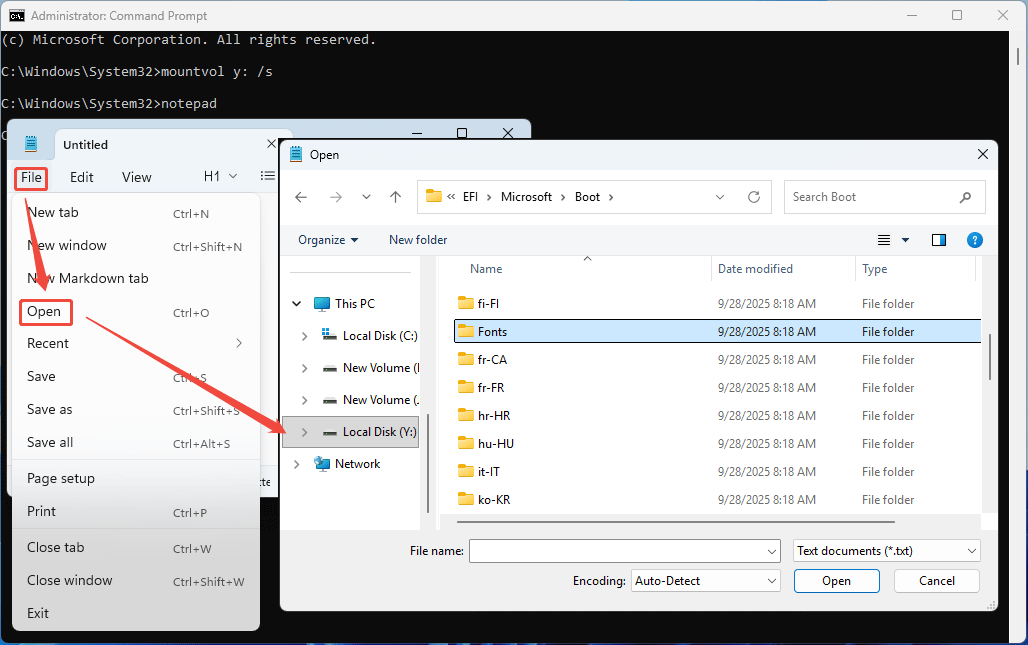Collapse the This PC tree item
Screen dimensions: 1028x645
click(296, 303)
